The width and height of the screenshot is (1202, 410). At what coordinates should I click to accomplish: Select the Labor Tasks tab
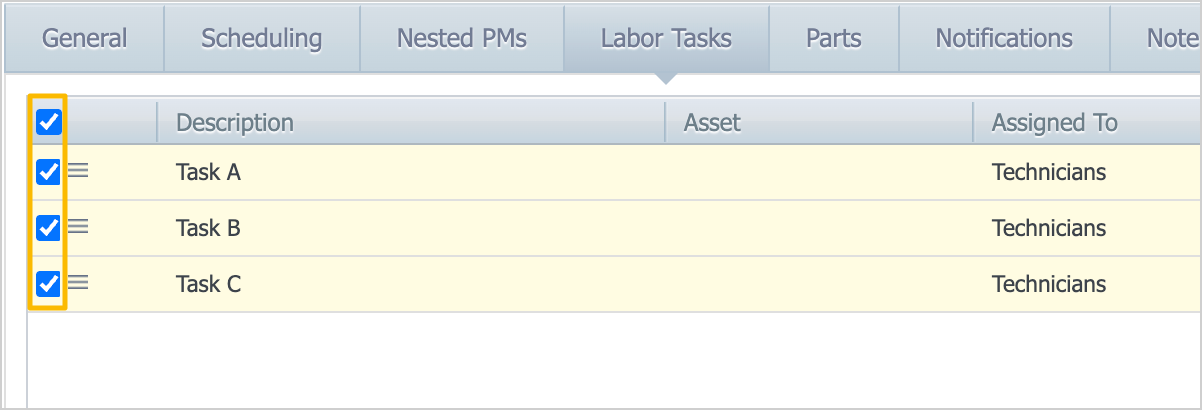point(666,39)
